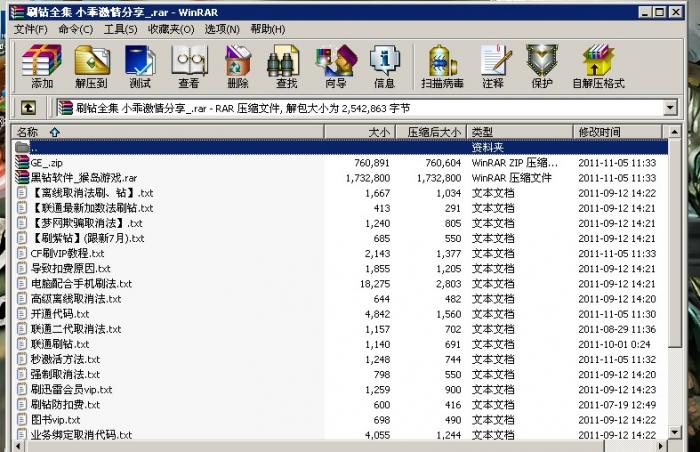Click the WinRAR ZIP 压缩 type cell
The image size is (700, 452).
(x=514, y=163)
